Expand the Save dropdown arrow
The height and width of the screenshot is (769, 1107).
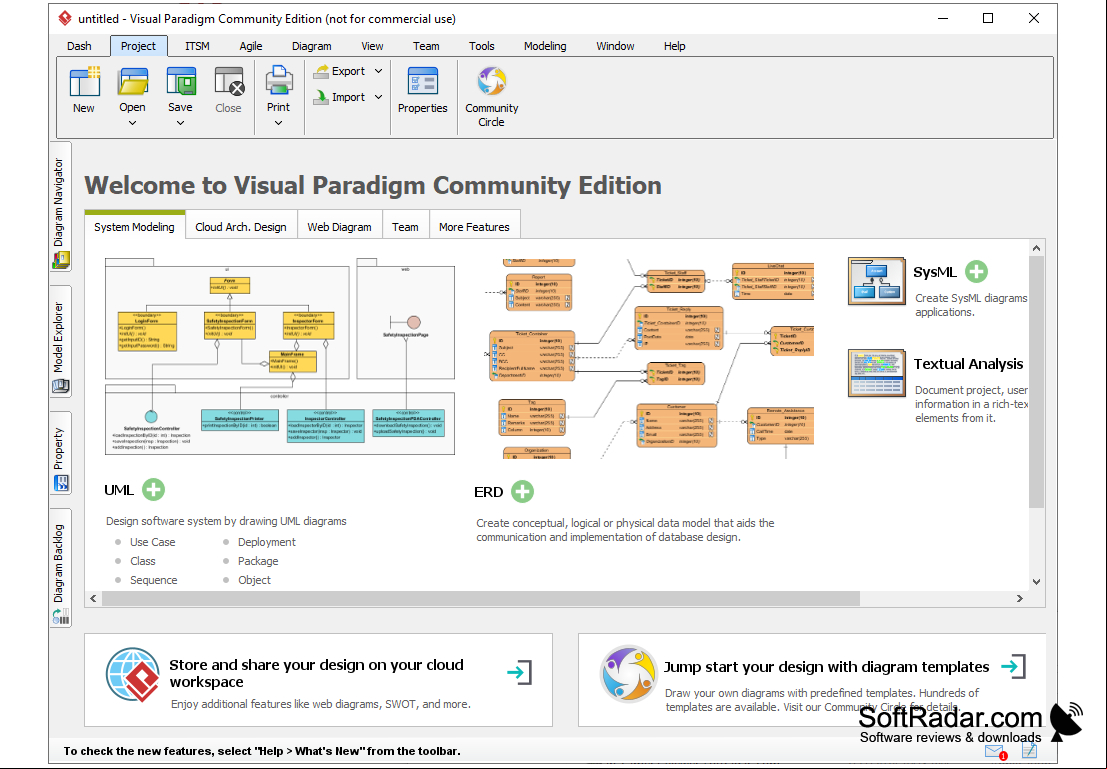point(181,124)
